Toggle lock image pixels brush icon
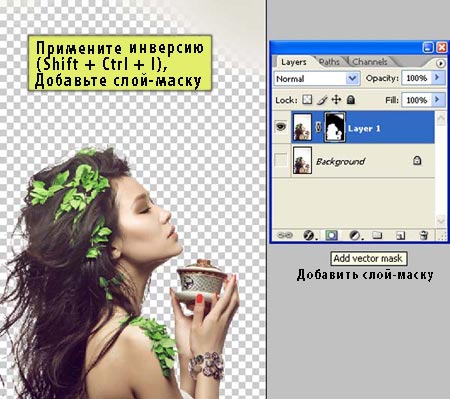450x399 pixels. coord(322,100)
